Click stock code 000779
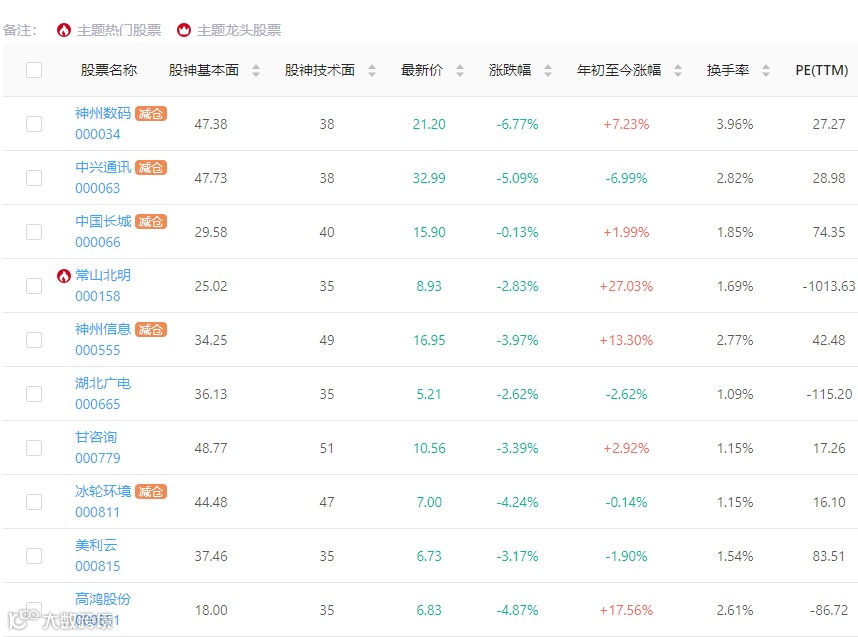The height and width of the screenshot is (637, 858). pyautogui.click(x=97, y=458)
